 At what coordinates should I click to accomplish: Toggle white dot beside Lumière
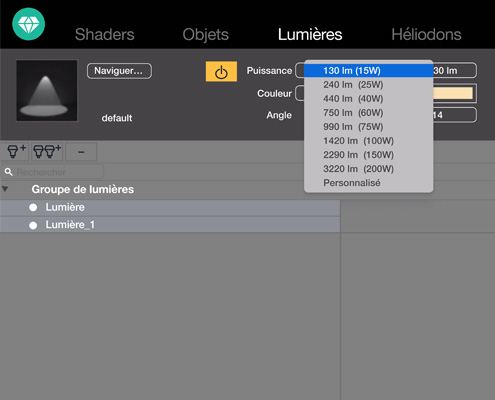[33, 208]
